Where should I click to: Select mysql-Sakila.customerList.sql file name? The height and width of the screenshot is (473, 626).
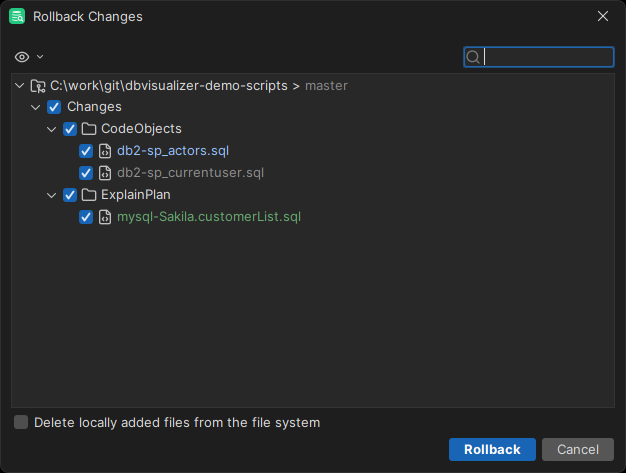tap(209, 217)
